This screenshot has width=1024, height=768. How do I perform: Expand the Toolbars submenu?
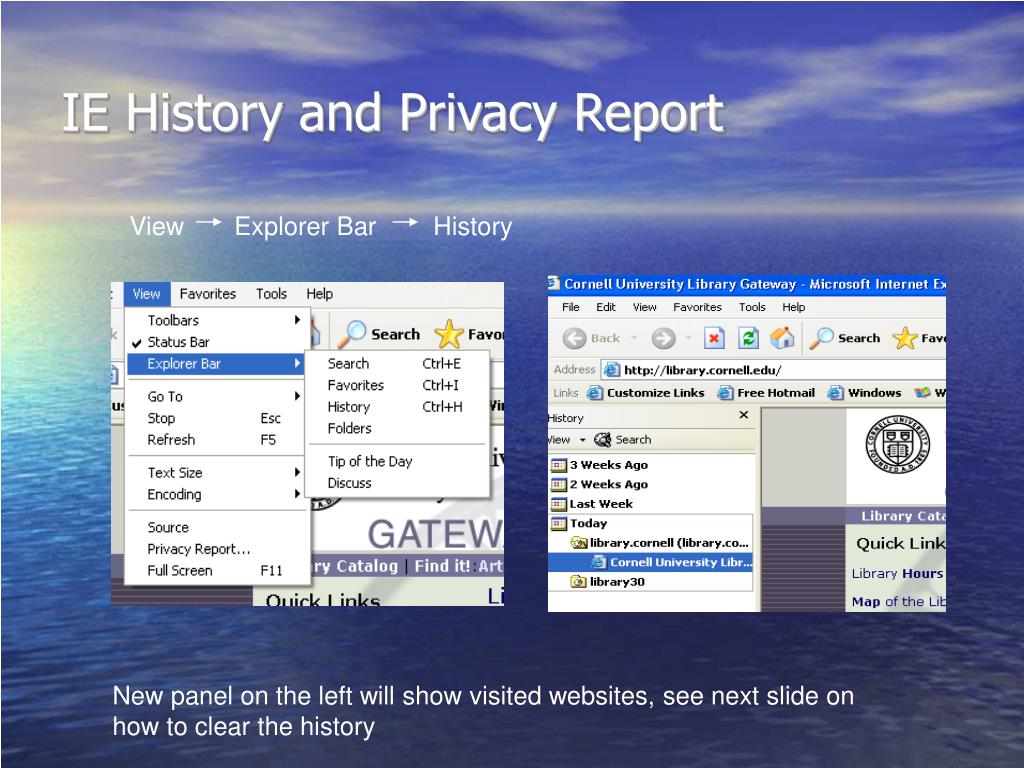[x=216, y=320]
